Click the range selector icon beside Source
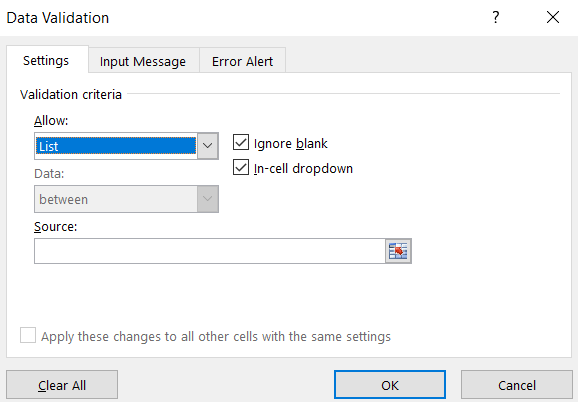The height and width of the screenshot is (402, 578). coord(398,251)
